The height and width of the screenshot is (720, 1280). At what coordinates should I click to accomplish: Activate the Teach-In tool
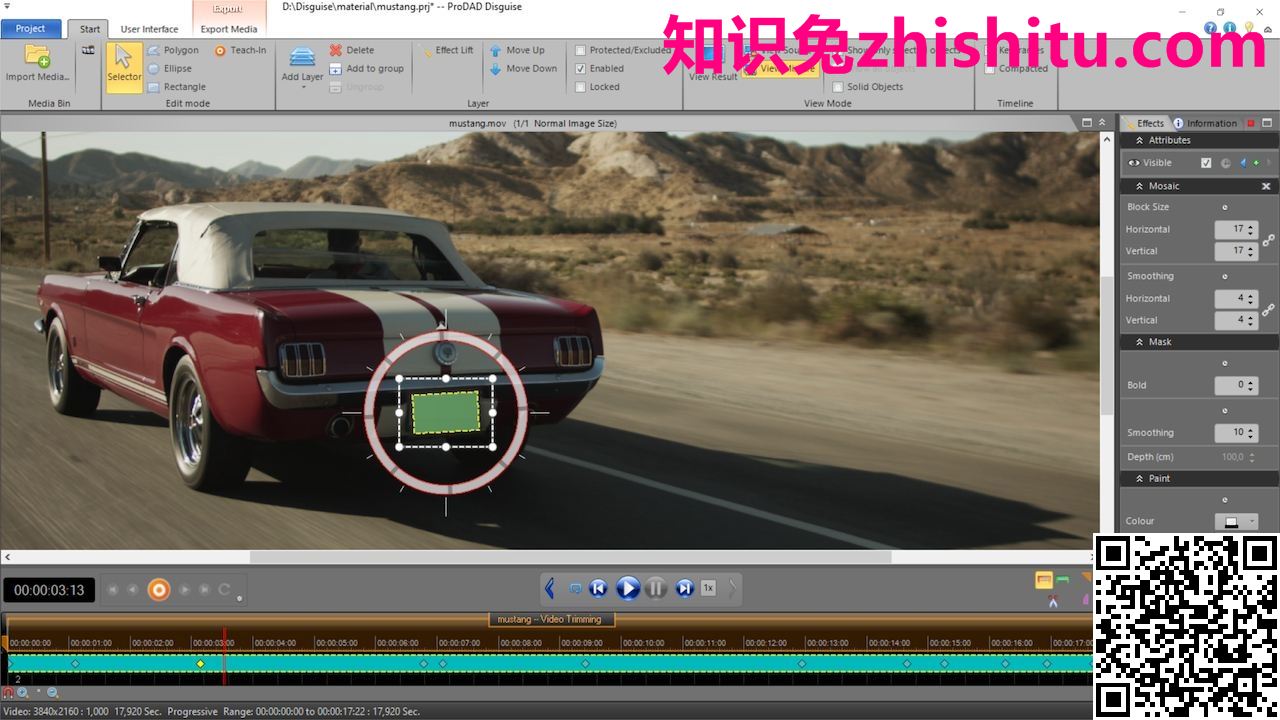tap(240, 50)
